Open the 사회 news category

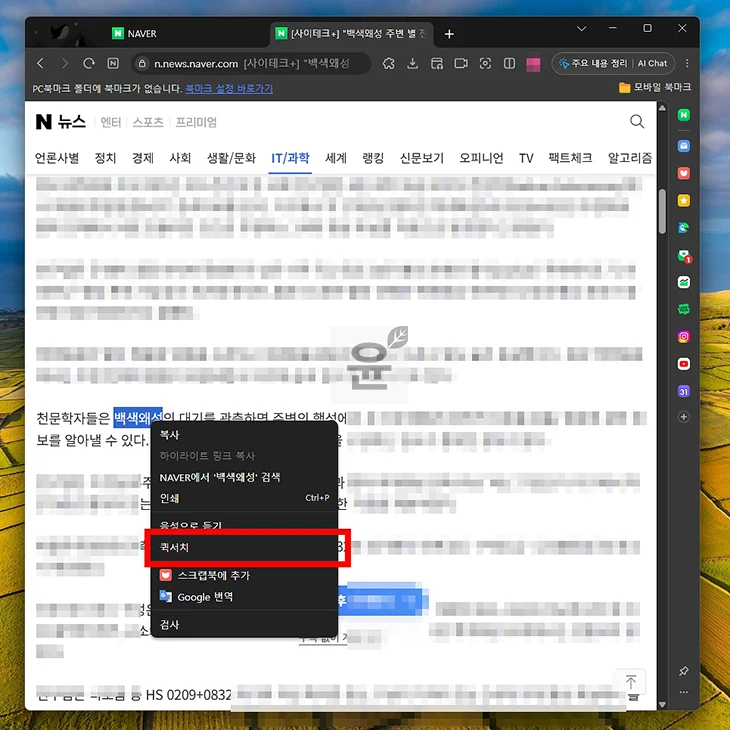click(x=180, y=158)
